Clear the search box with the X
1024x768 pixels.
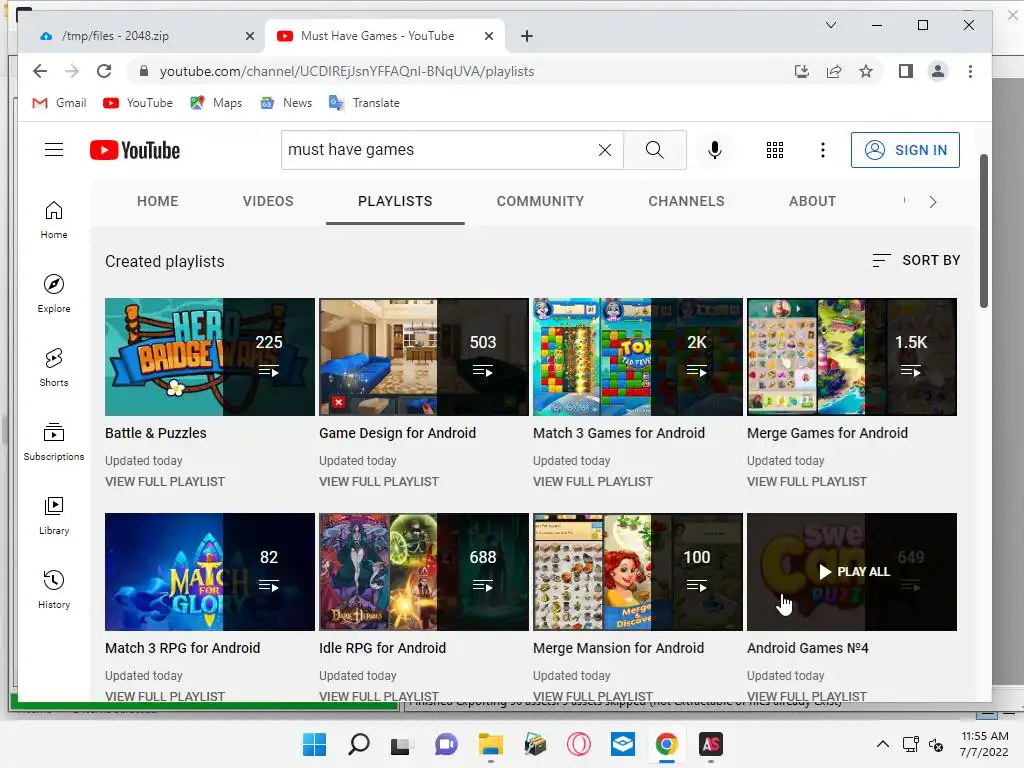coord(605,150)
